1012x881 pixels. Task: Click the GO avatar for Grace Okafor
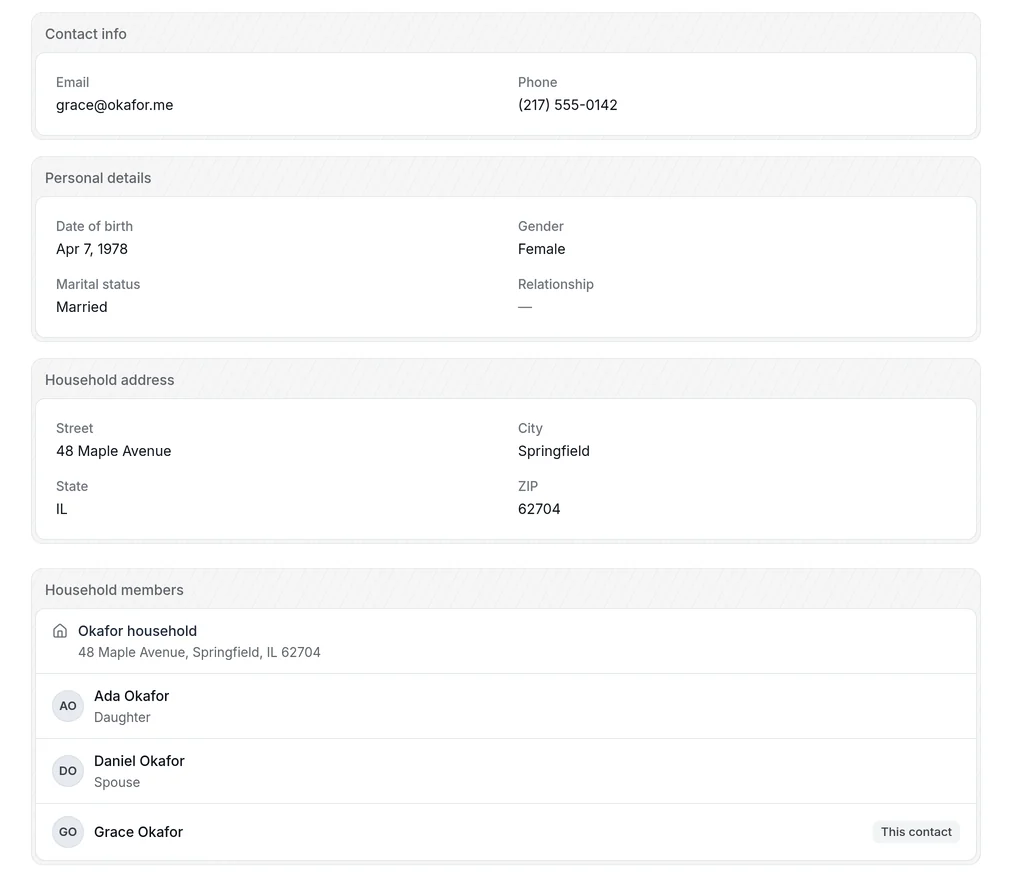coord(68,832)
